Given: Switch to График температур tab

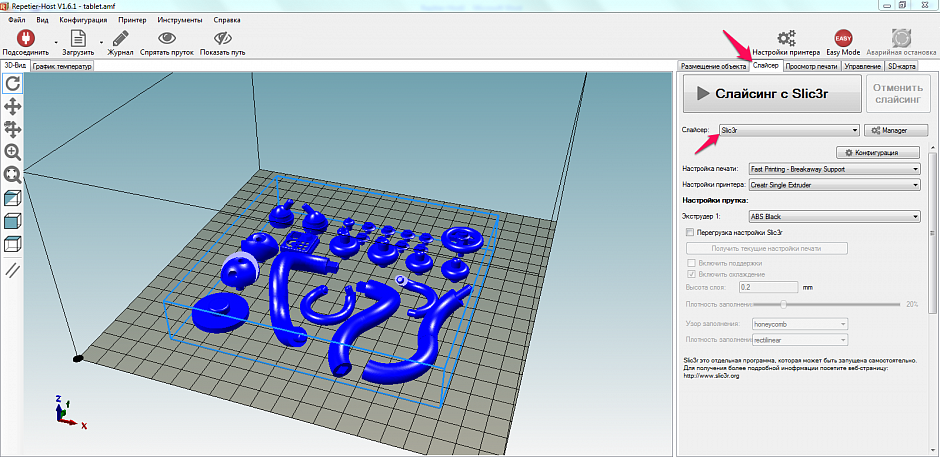Looking at the screenshot, I should tap(62, 66).
